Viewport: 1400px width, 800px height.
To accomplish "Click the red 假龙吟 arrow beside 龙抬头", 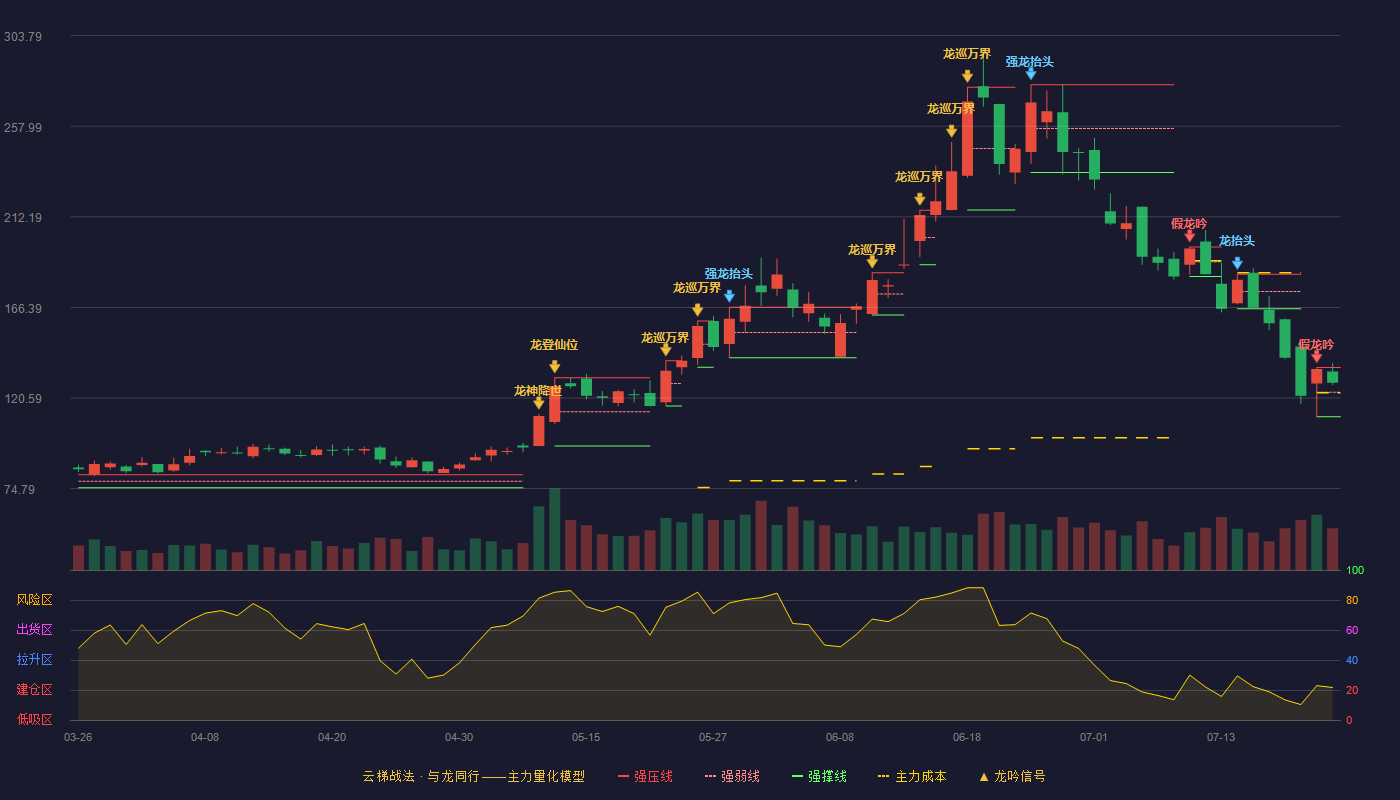I will point(1189,236).
